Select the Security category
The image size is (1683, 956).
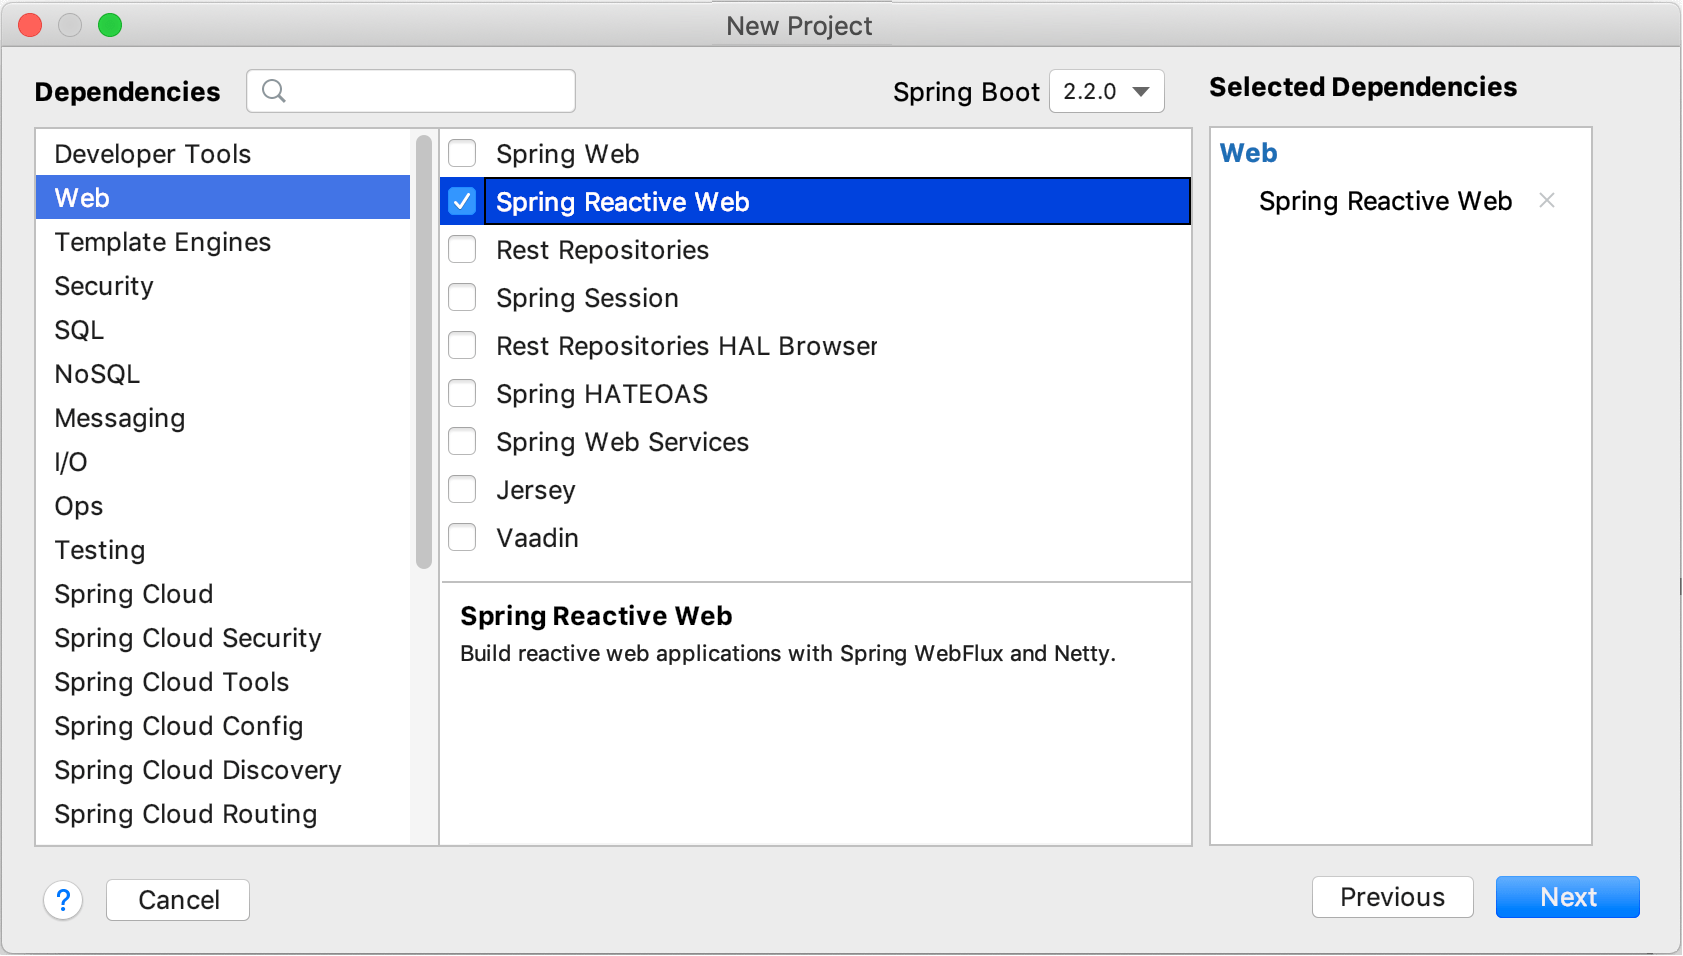103,285
